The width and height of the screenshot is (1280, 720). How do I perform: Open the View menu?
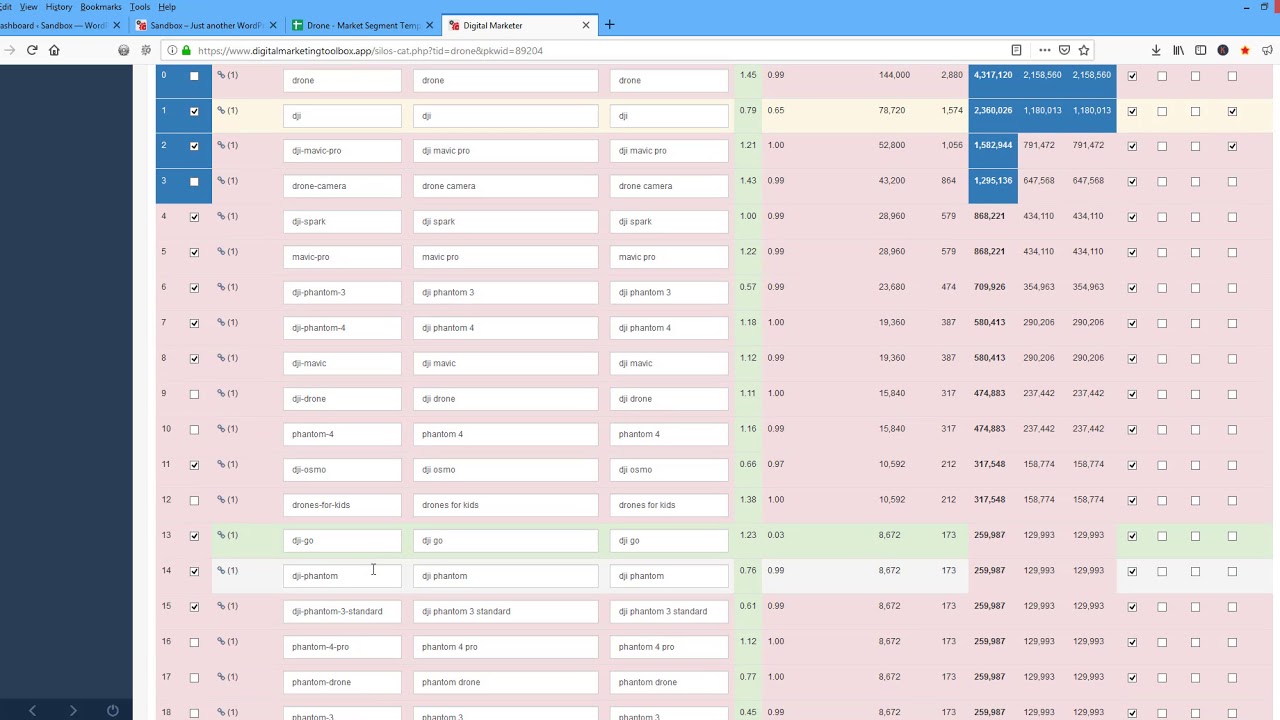point(28,7)
